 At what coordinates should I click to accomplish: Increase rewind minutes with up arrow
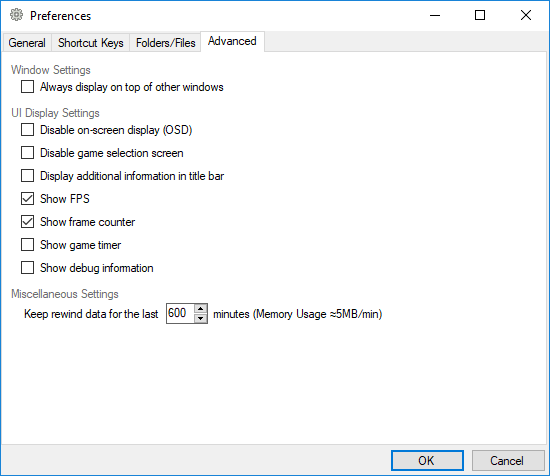(200, 309)
